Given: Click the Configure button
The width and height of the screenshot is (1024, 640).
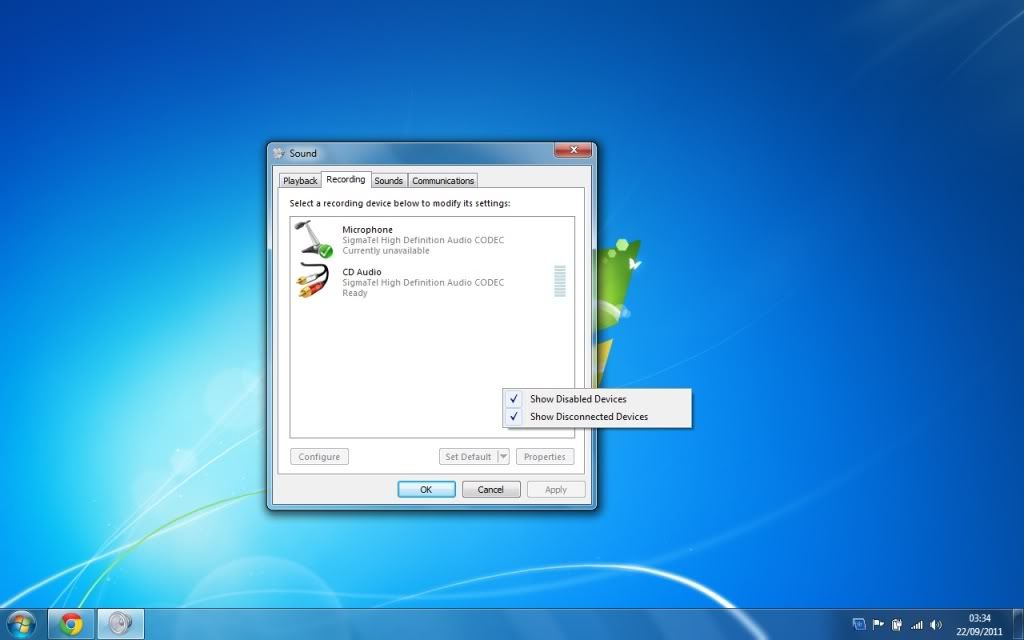Looking at the screenshot, I should click(x=319, y=456).
